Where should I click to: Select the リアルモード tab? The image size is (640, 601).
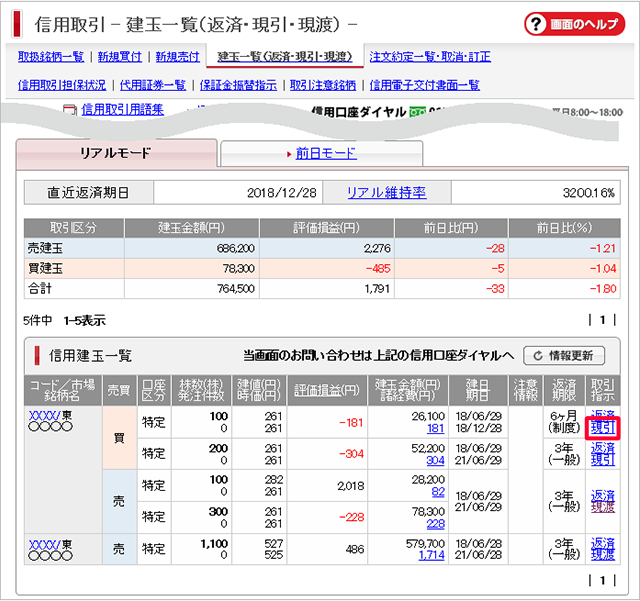click(115, 153)
